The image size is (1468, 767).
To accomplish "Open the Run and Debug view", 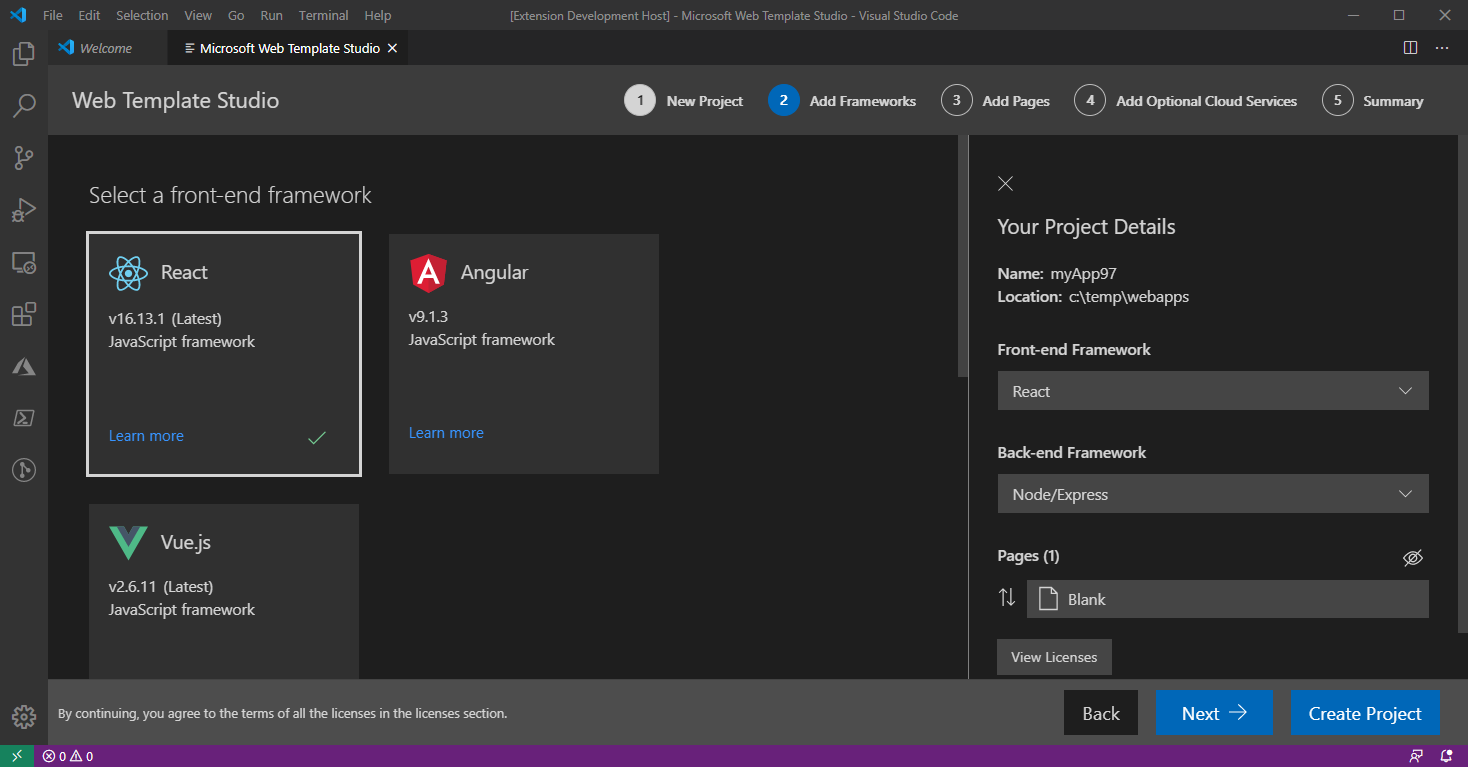I will click(x=24, y=210).
